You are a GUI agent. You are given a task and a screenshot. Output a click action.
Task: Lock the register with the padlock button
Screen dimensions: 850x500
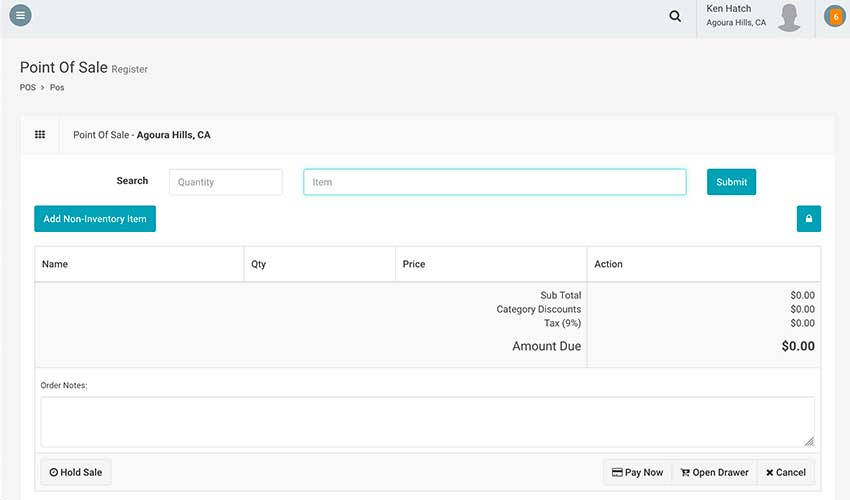pos(808,218)
